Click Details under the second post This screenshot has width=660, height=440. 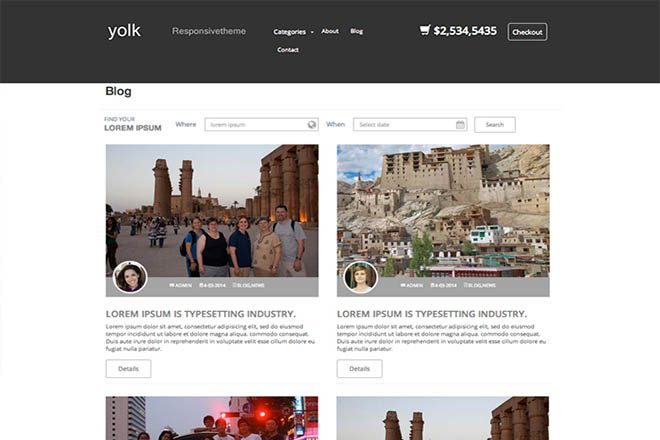[x=359, y=369]
